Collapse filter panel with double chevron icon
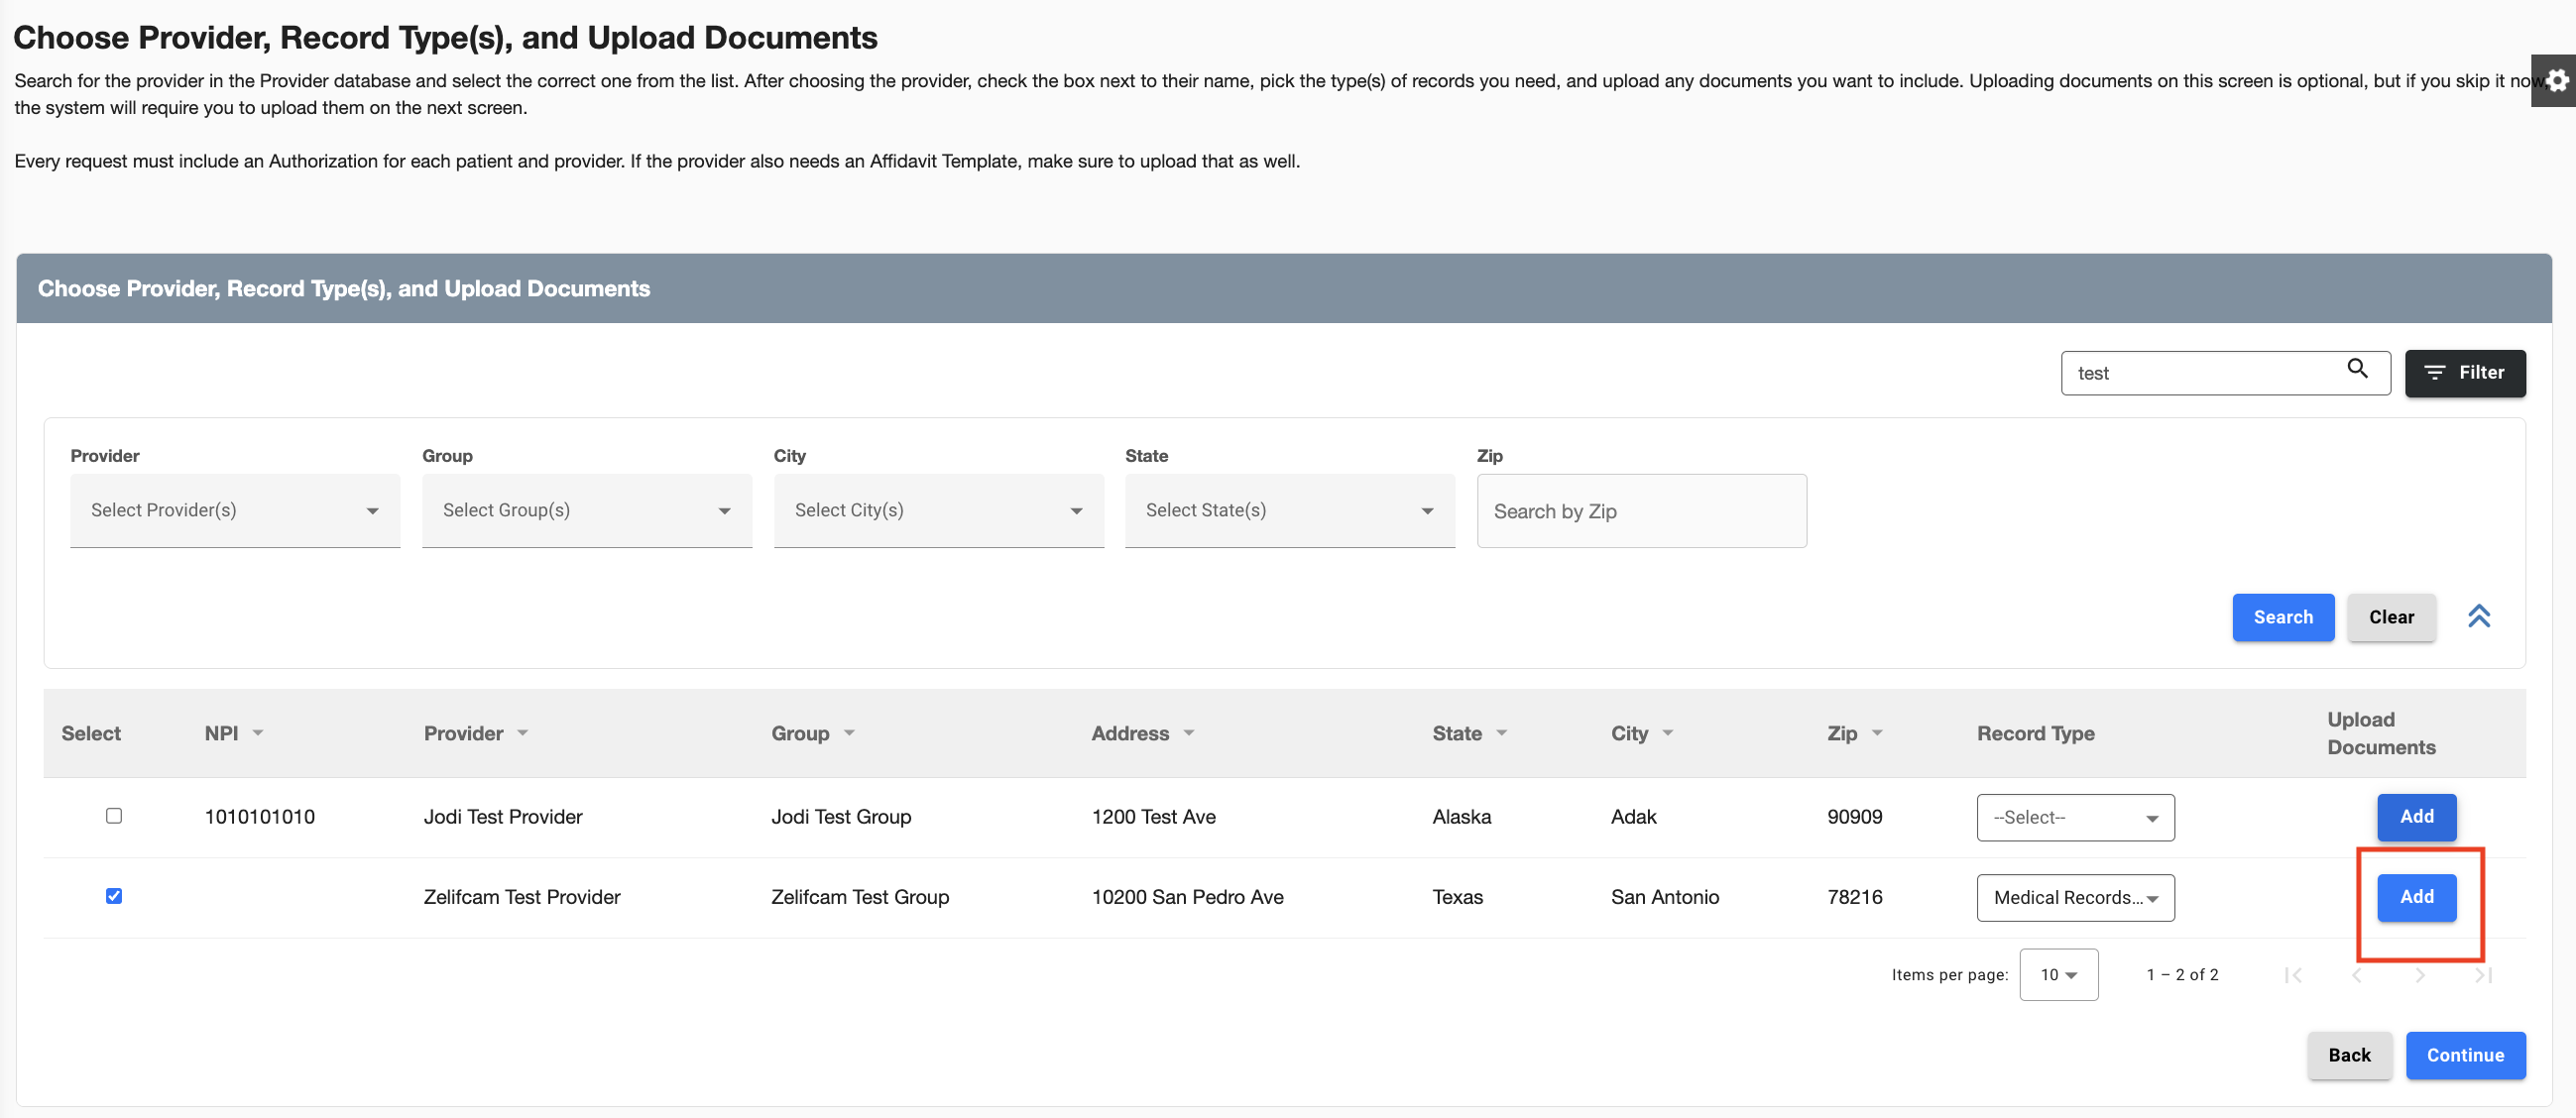The image size is (2576, 1118). pyautogui.click(x=2478, y=616)
